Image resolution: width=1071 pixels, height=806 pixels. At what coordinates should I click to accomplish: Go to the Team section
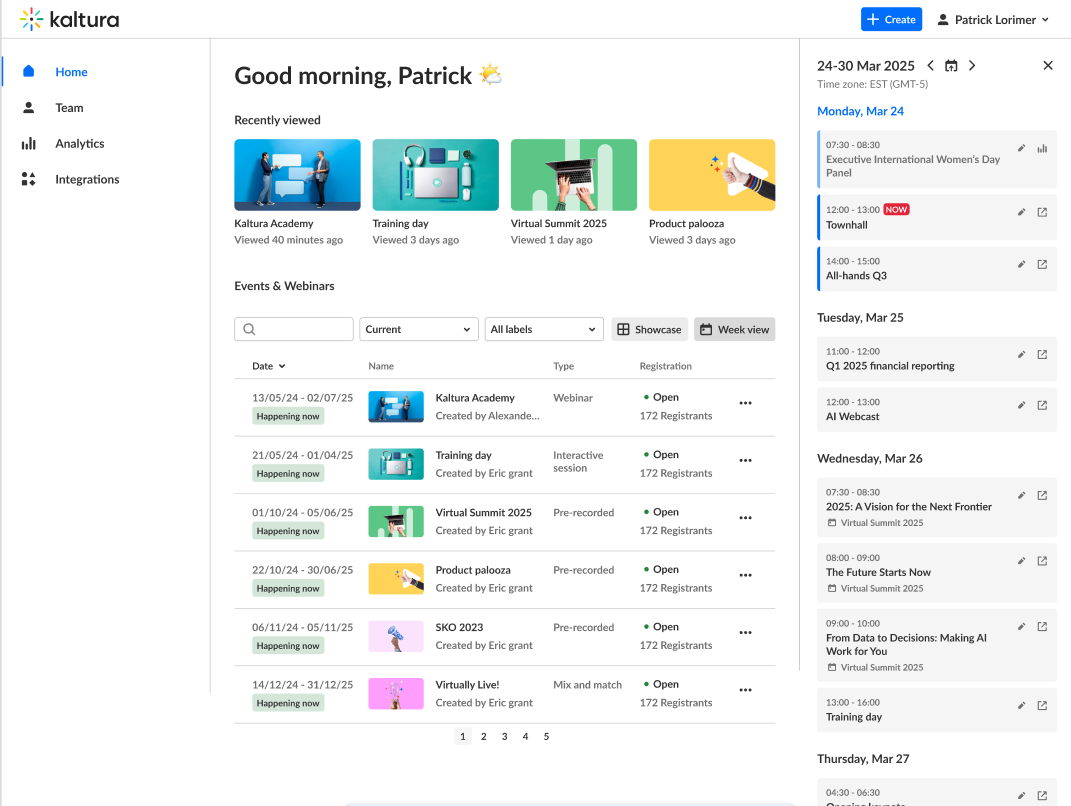(x=69, y=108)
